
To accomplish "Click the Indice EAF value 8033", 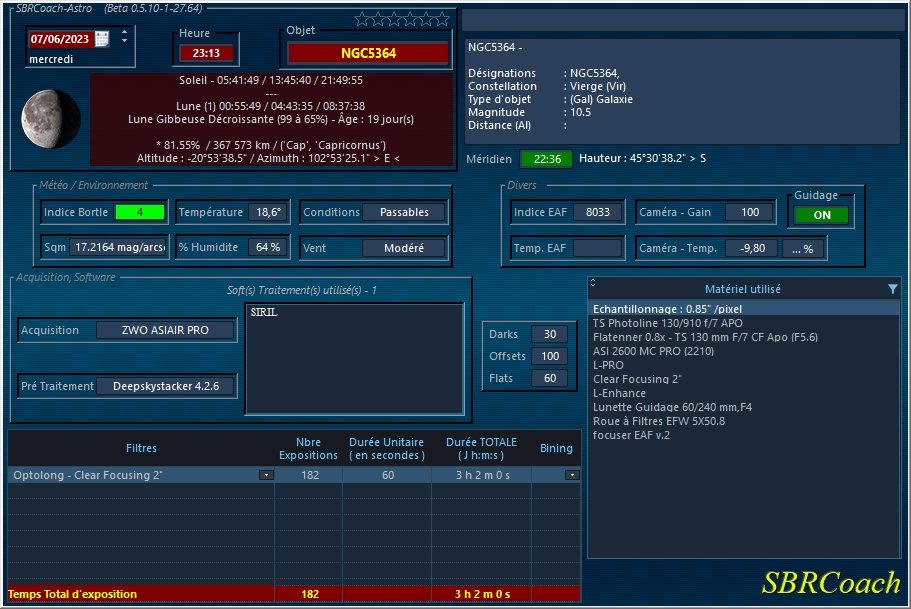I will click(598, 212).
